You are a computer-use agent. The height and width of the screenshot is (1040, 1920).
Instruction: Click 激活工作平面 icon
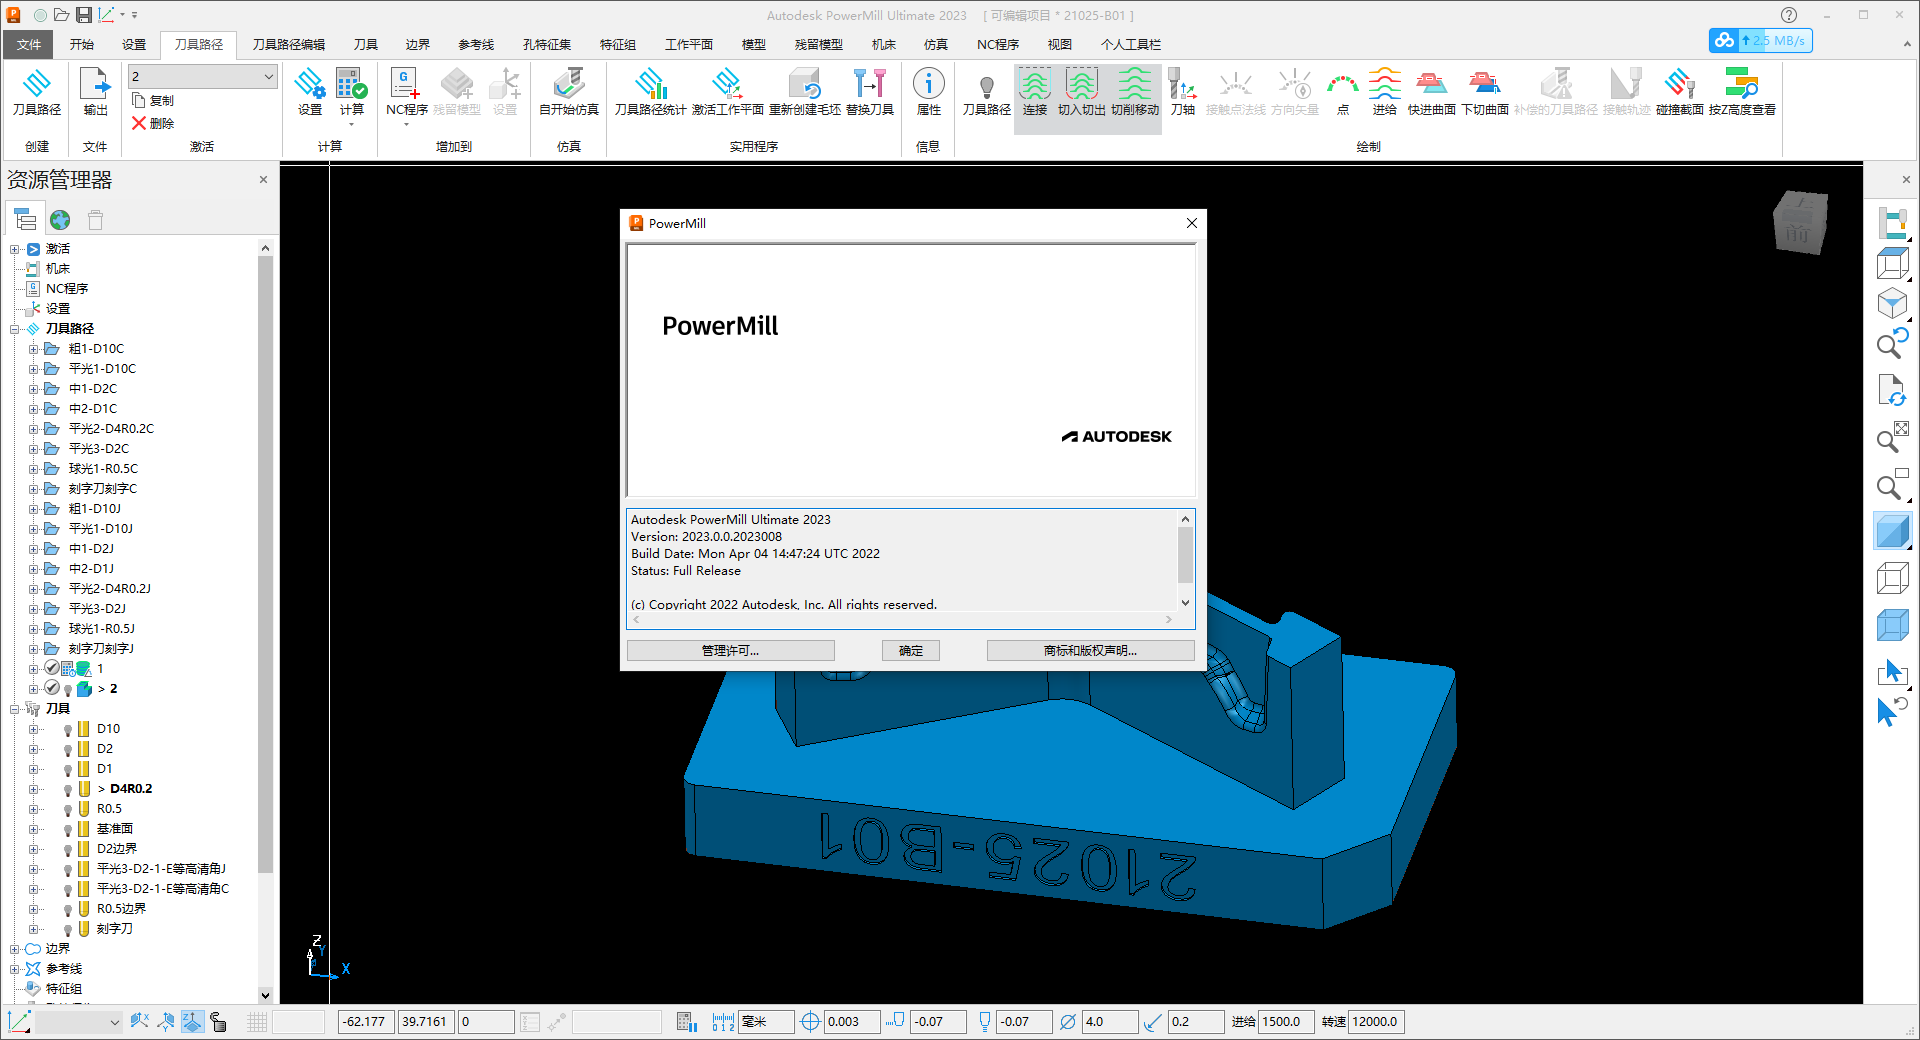point(727,92)
